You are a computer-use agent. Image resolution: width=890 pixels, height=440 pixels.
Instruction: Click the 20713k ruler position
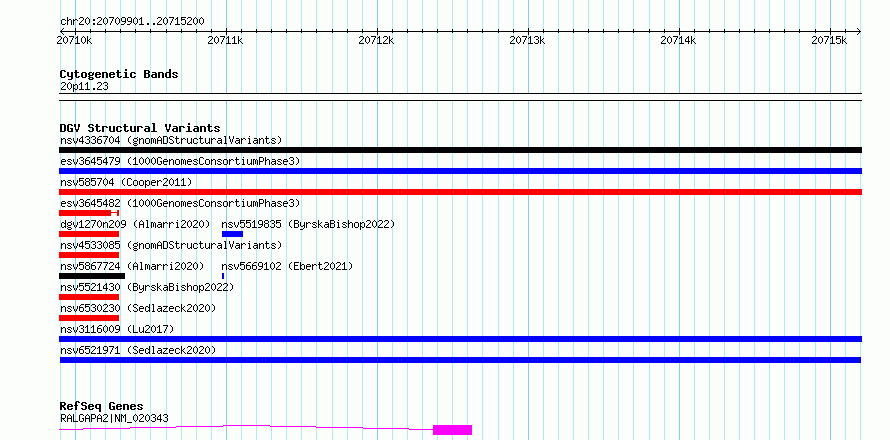pyautogui.click(x=527, y=40)
